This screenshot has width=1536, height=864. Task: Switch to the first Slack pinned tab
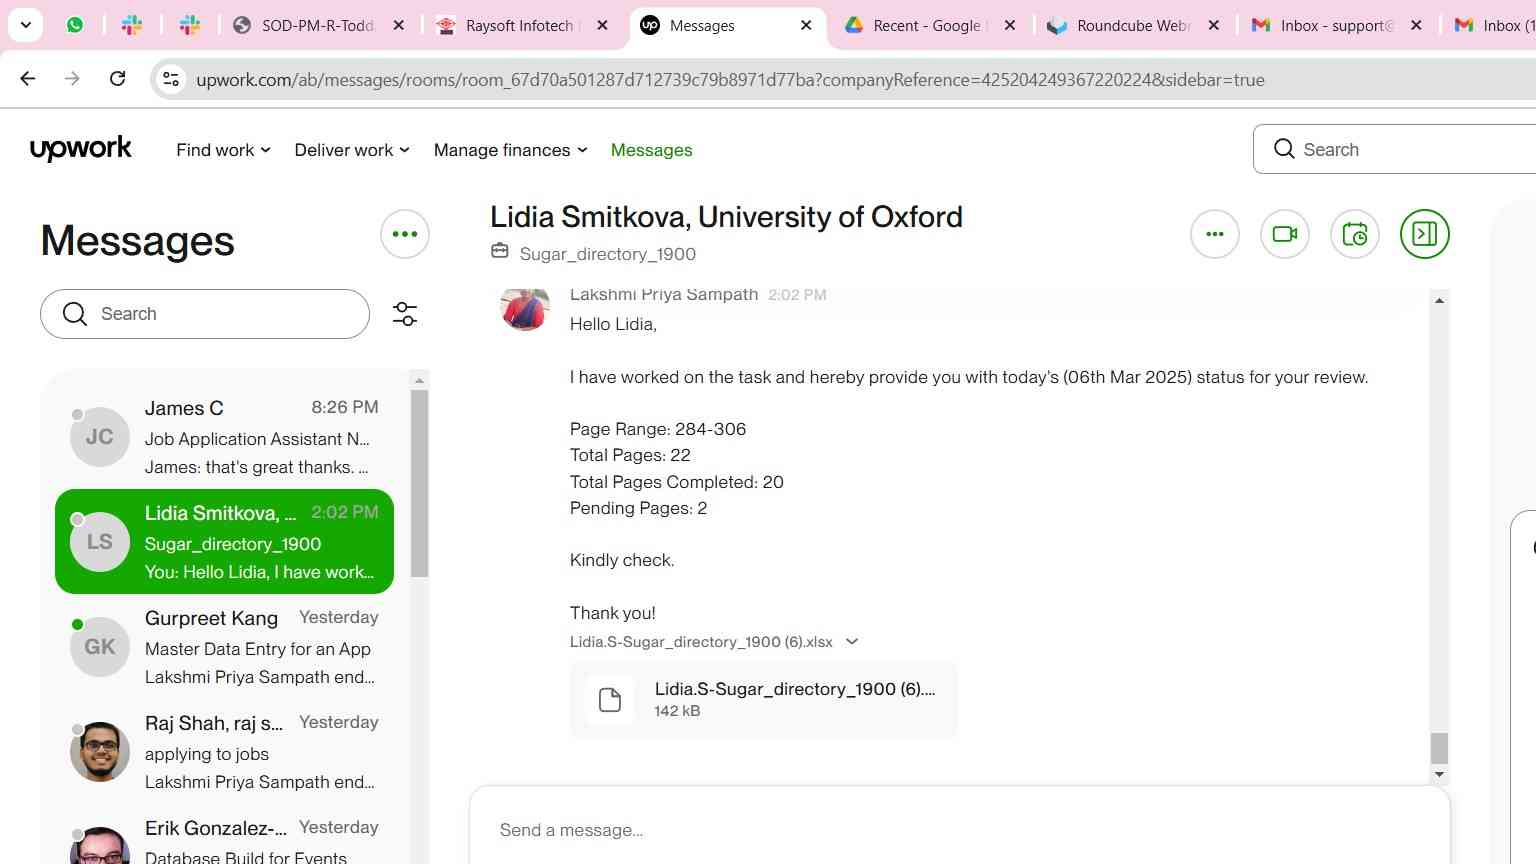point(132,25)
